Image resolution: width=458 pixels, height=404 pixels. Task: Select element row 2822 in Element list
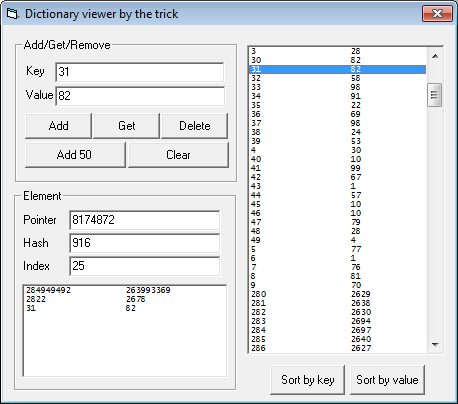click(125, 299)
